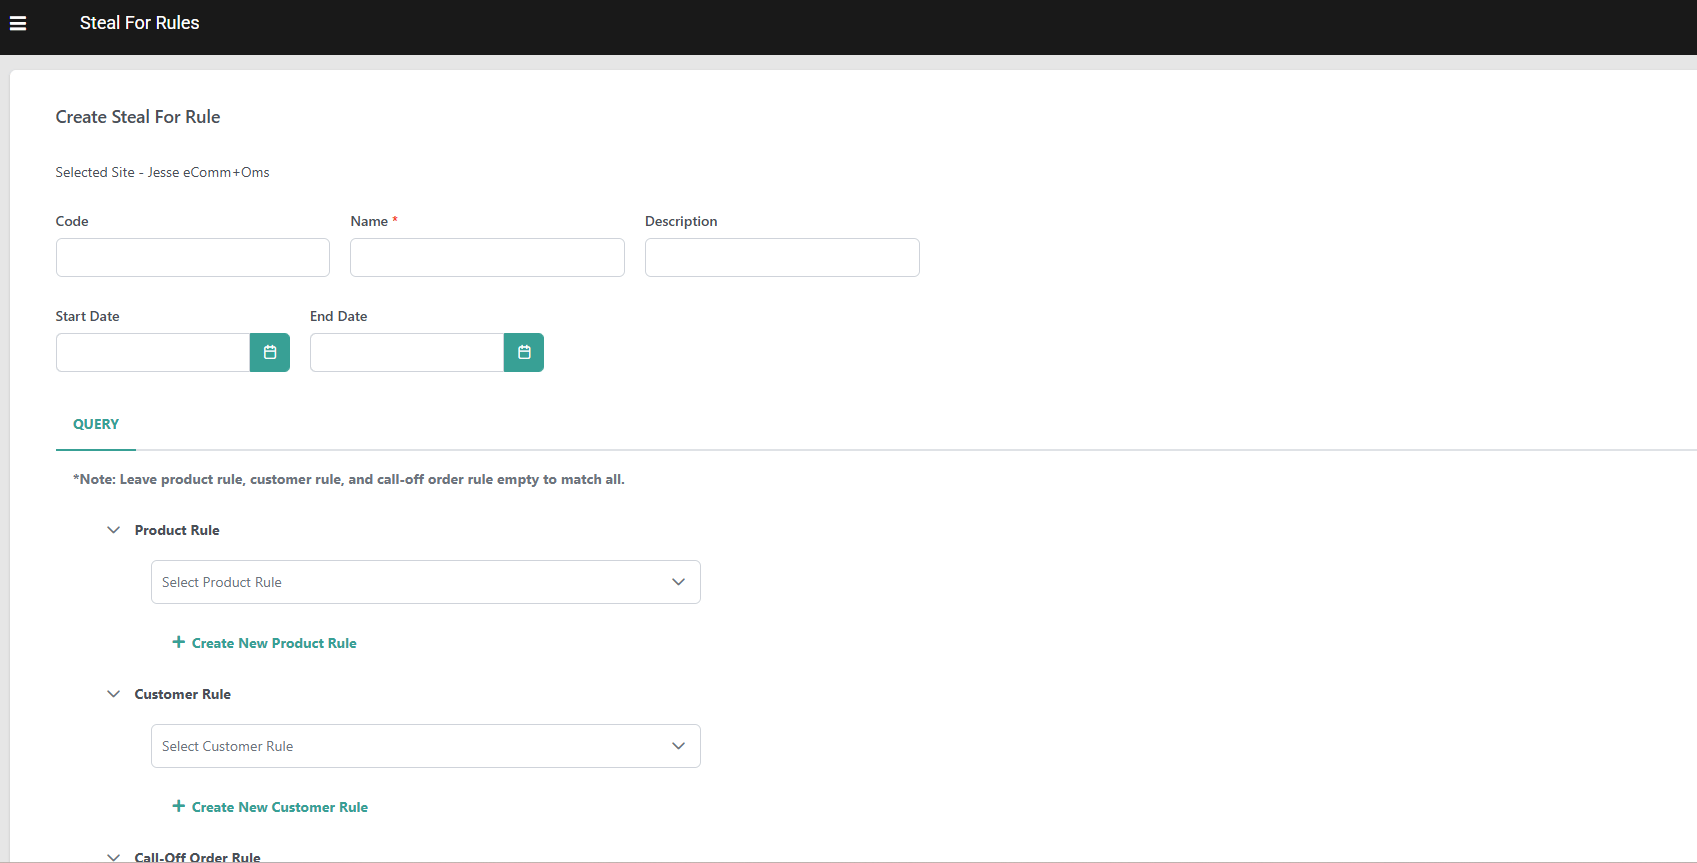Focus the End Date text field

(407, 352)
